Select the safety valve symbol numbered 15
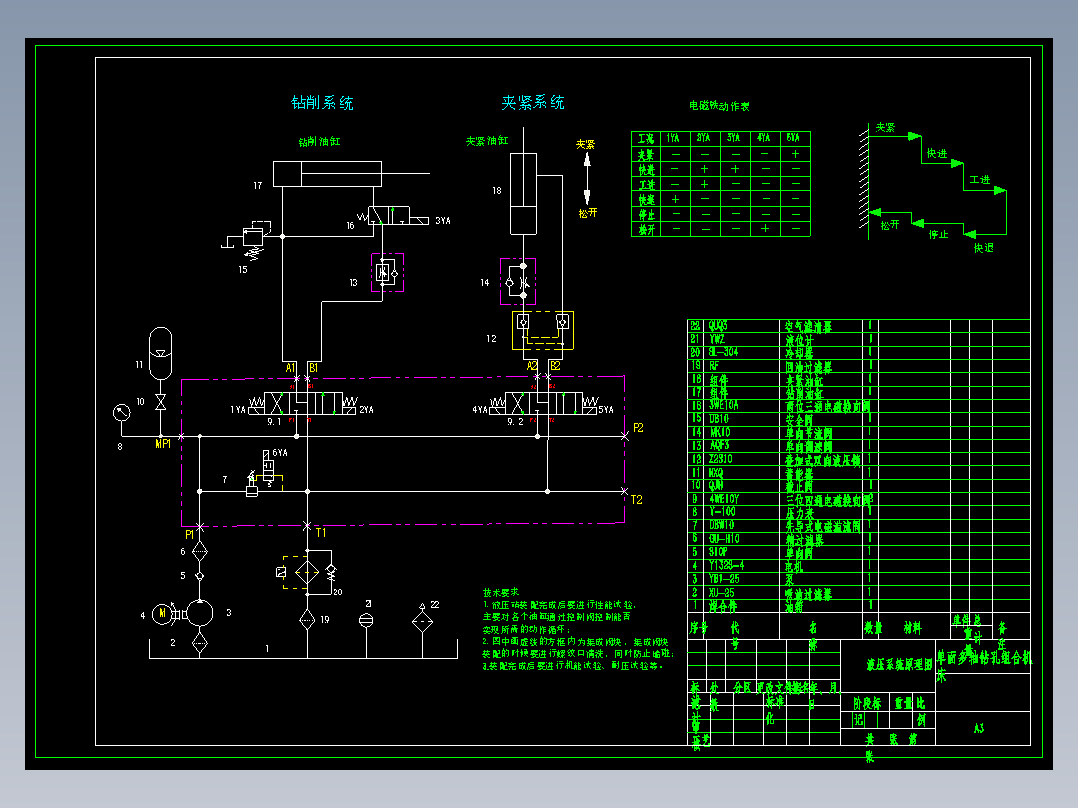The width and height of the screenshot is (1078, 808). pos(253,239)
